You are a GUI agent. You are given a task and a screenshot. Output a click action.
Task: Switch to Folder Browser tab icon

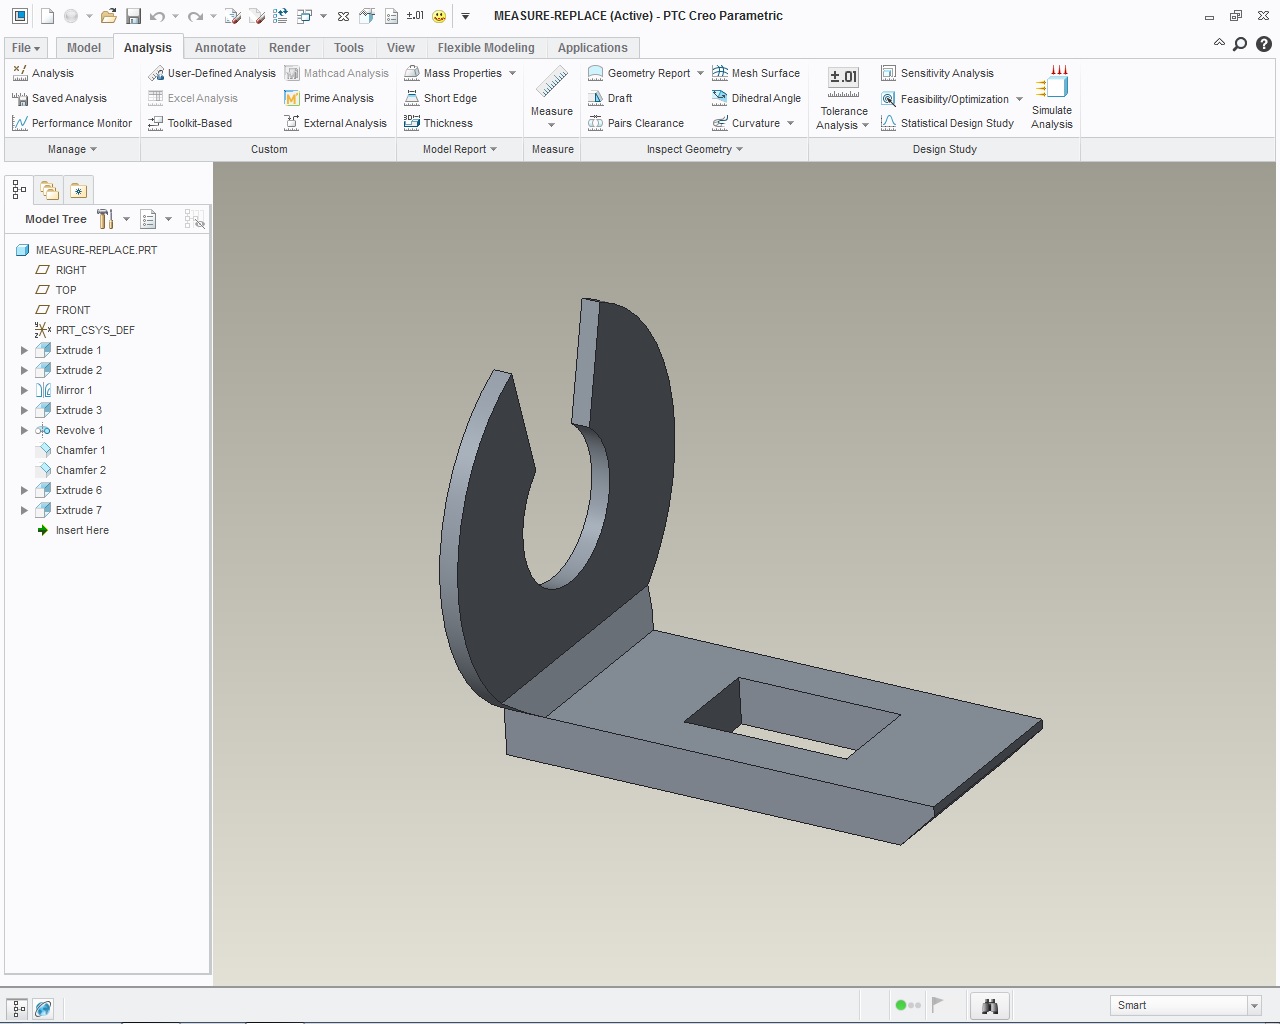click(x=49, y=190)
